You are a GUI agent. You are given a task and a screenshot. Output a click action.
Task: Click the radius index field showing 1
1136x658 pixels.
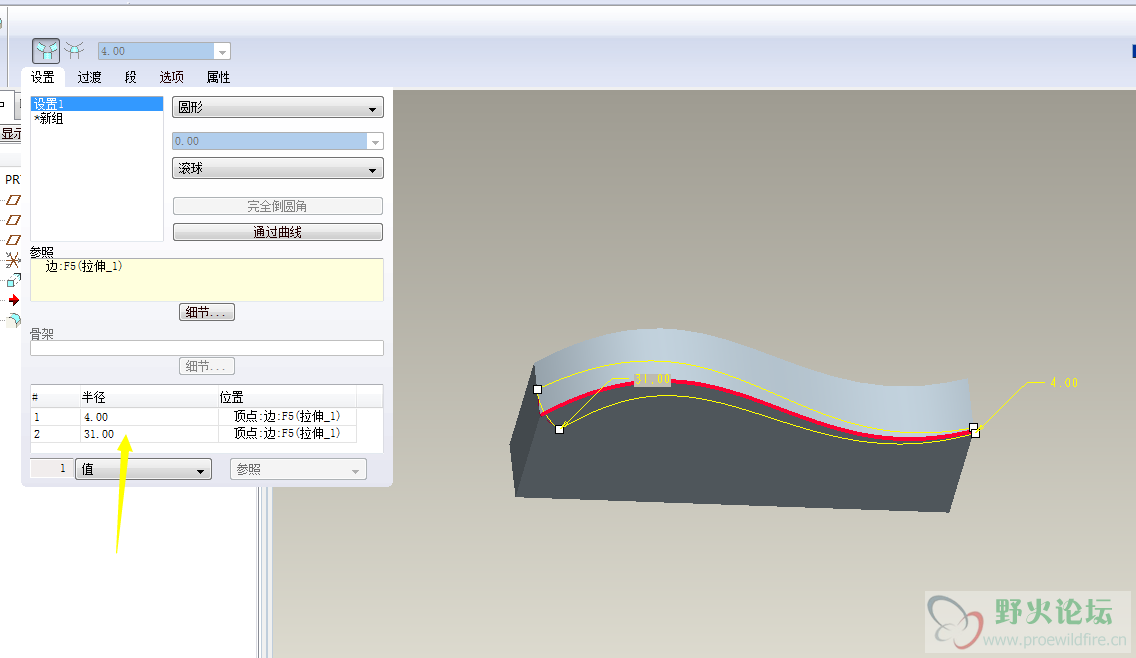coord(51,468)
